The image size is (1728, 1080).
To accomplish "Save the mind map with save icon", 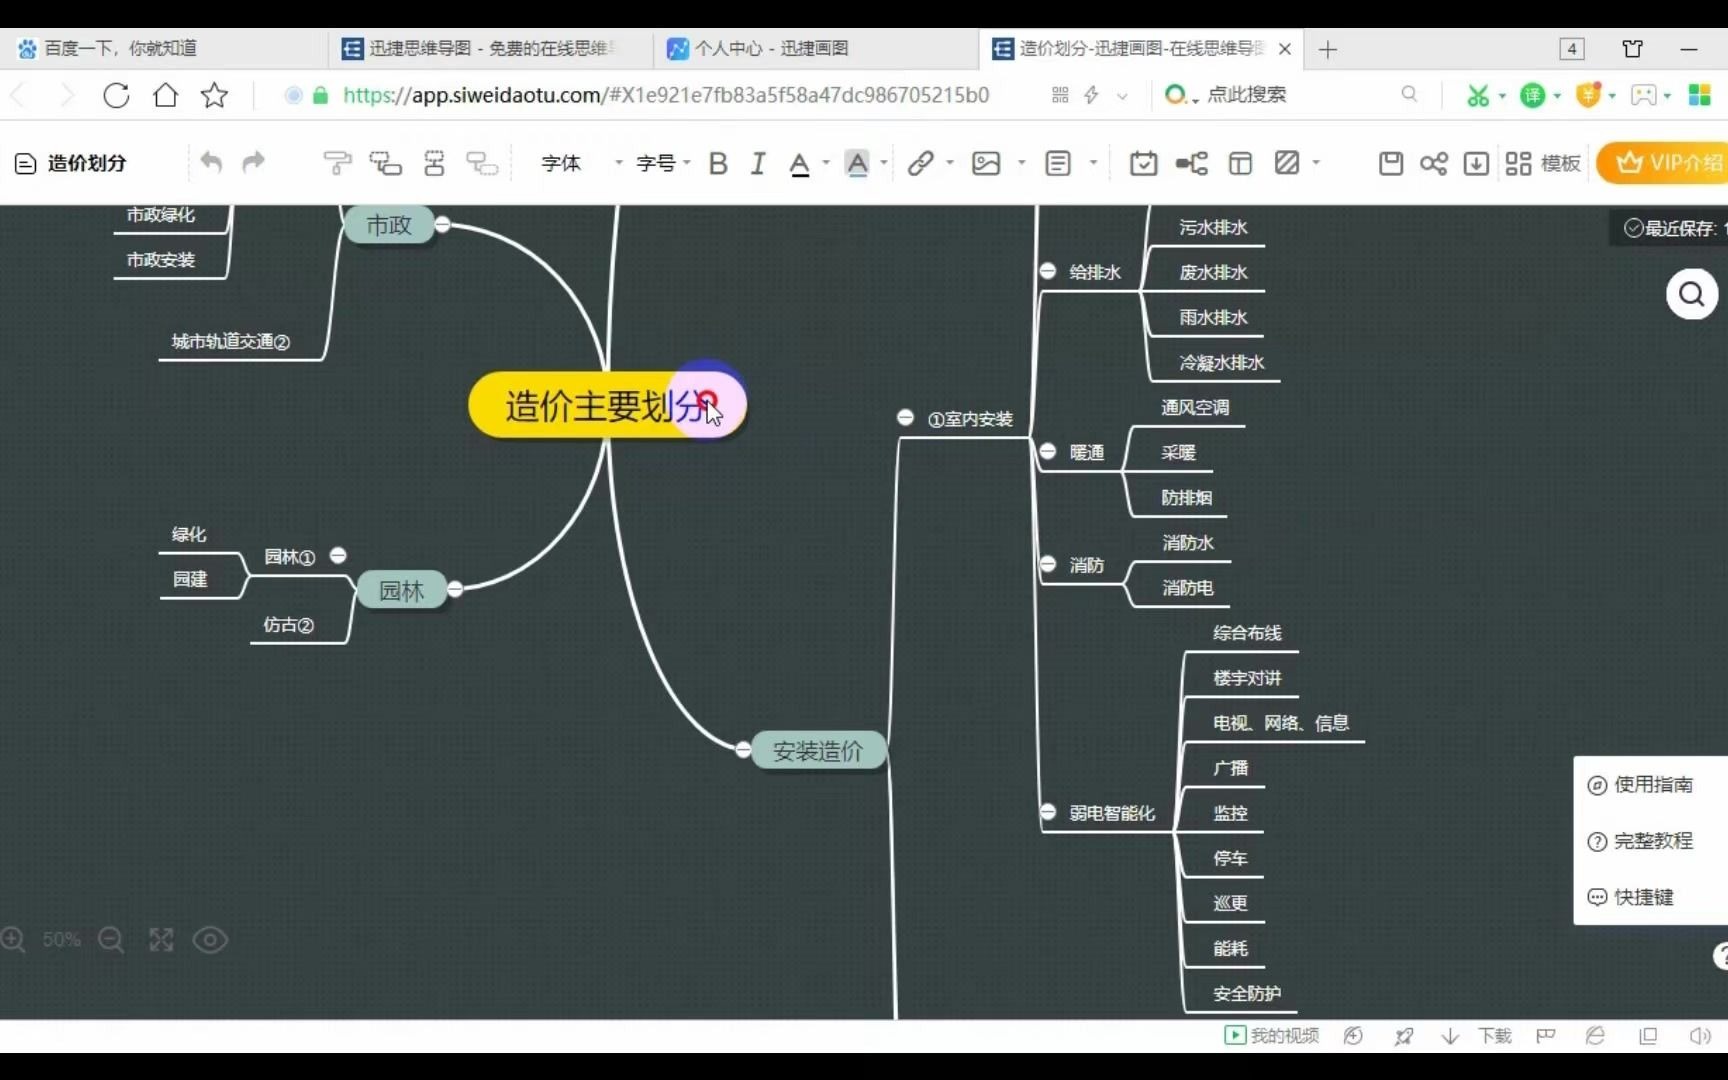I will pyautogui.click(x=1390, y=163).
